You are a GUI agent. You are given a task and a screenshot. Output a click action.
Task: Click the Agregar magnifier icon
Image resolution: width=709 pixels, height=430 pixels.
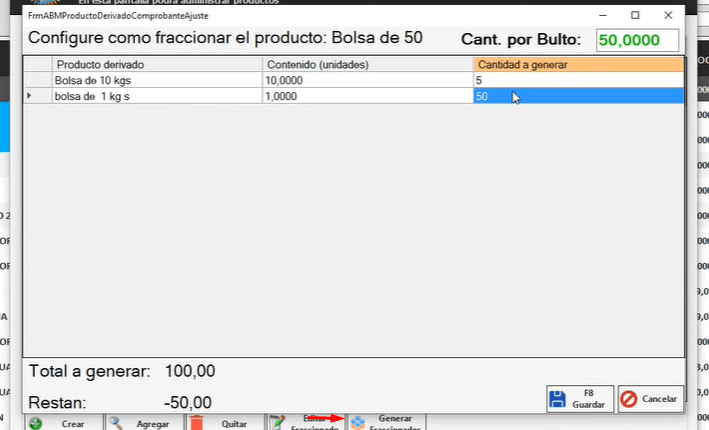[x=116, y=423]
